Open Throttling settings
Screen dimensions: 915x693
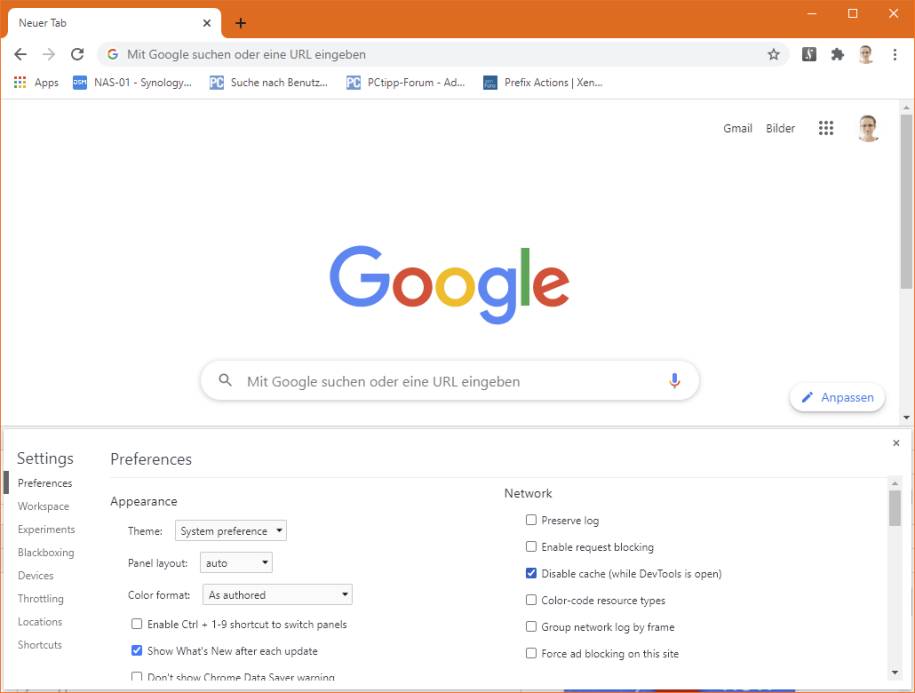40,598
